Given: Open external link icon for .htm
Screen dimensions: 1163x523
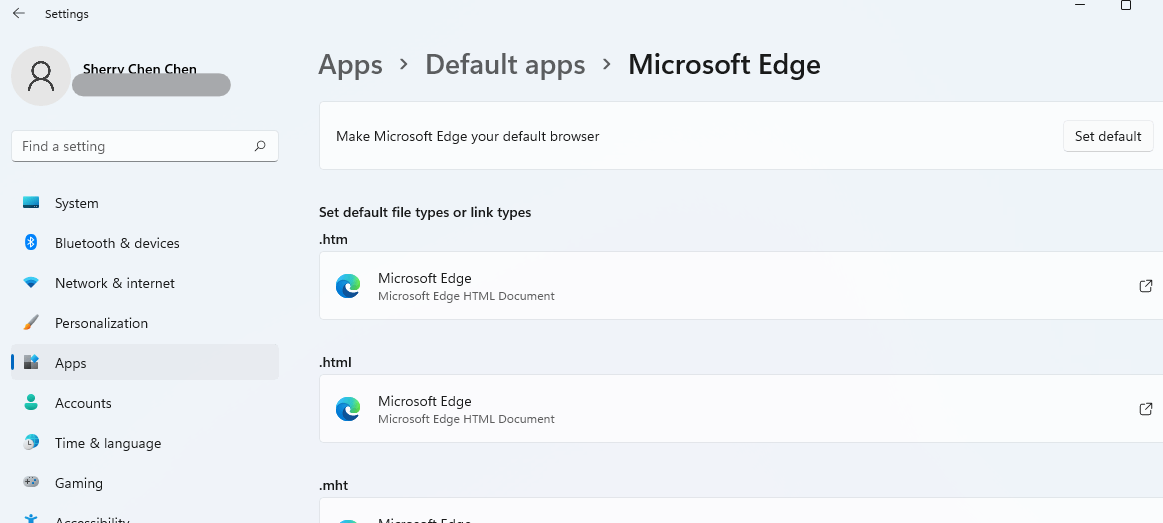Looking at the screenshot, I should [x=1146, y=286].
